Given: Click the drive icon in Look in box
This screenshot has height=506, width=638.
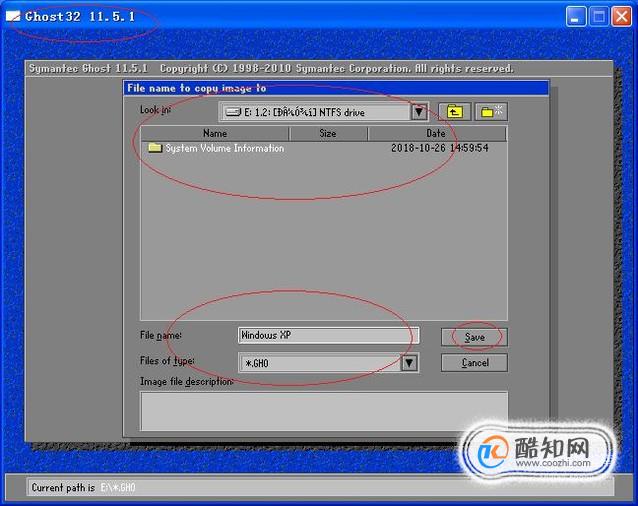Looking at the screenshot, I should point(234,112).
